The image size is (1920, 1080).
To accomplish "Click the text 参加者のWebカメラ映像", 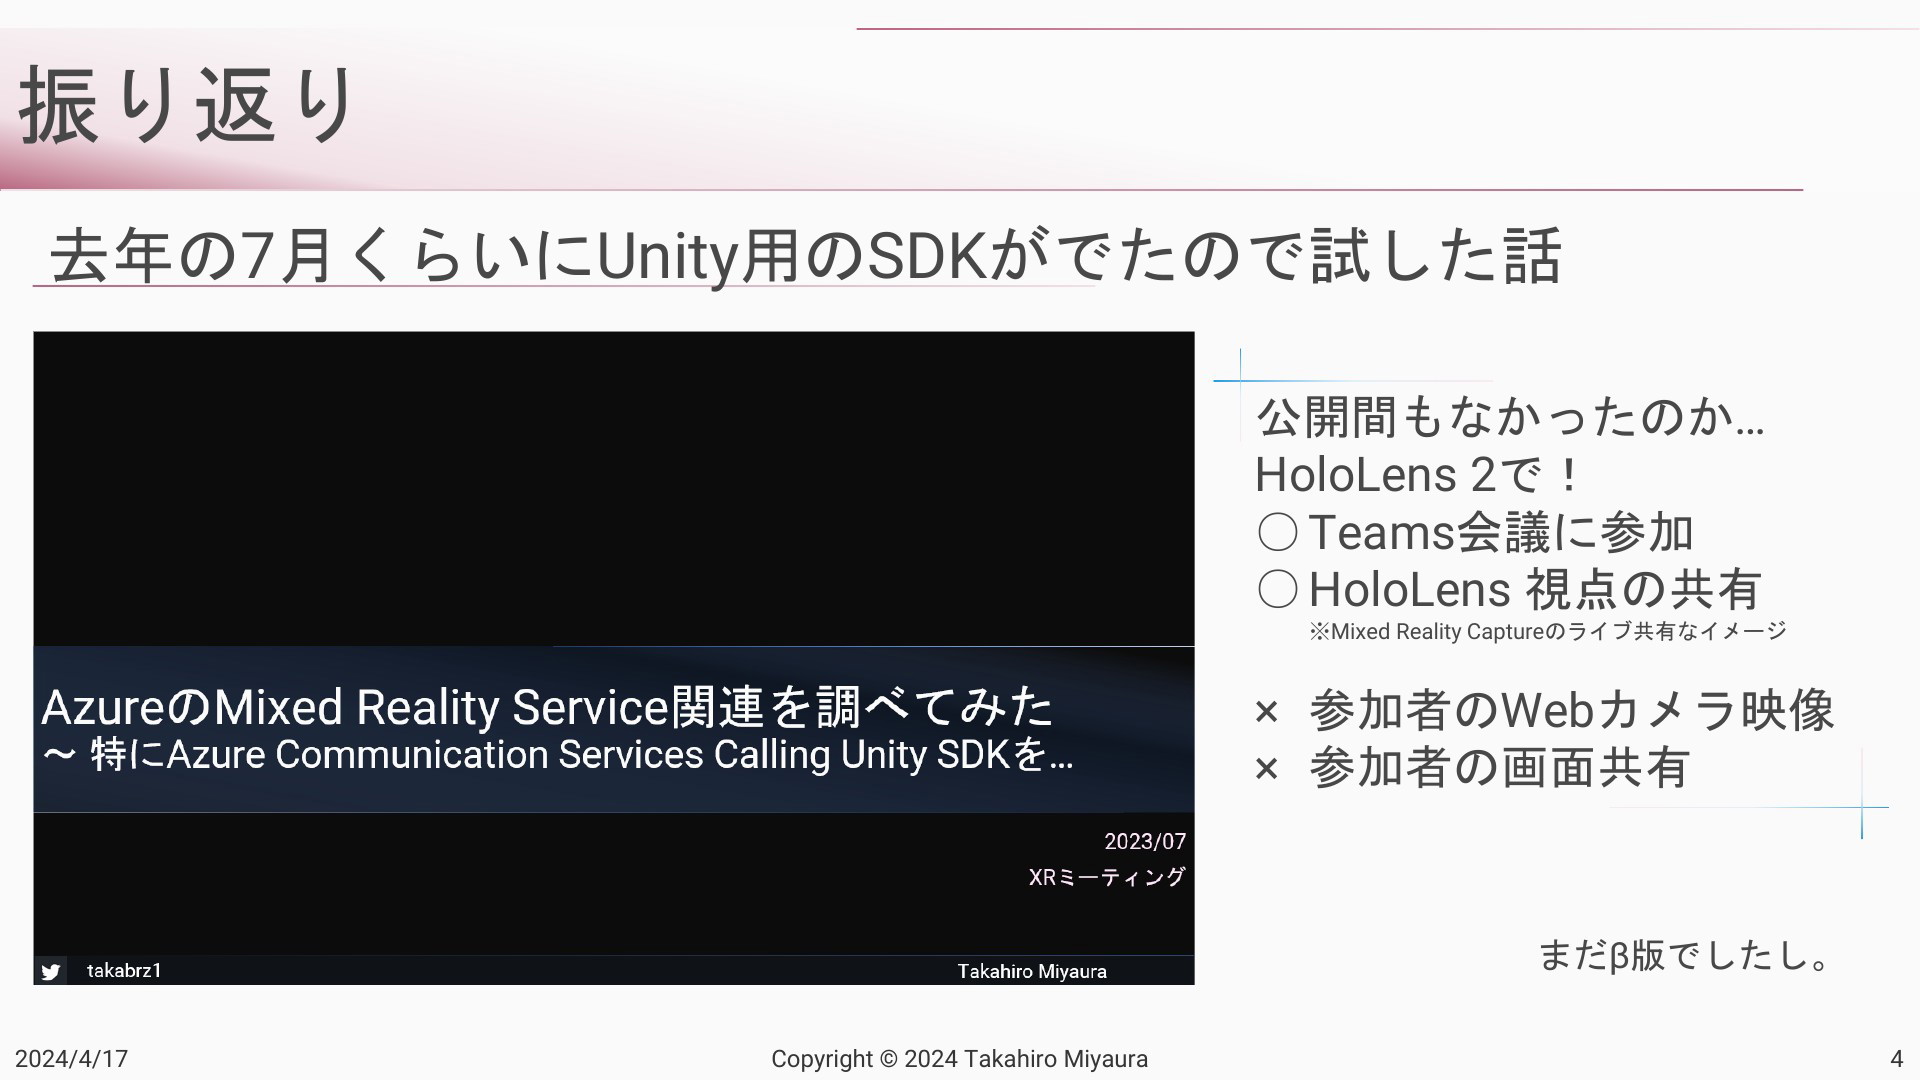I will tap(1572, 710).
